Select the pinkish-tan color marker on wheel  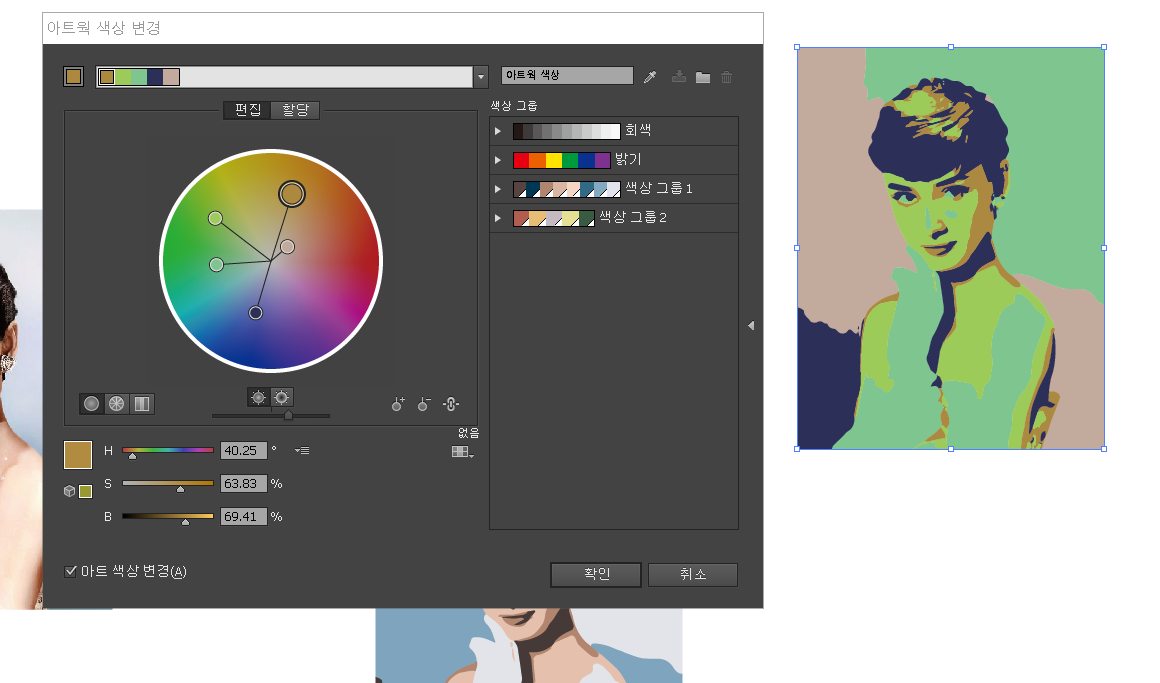[x=288, y=247]
